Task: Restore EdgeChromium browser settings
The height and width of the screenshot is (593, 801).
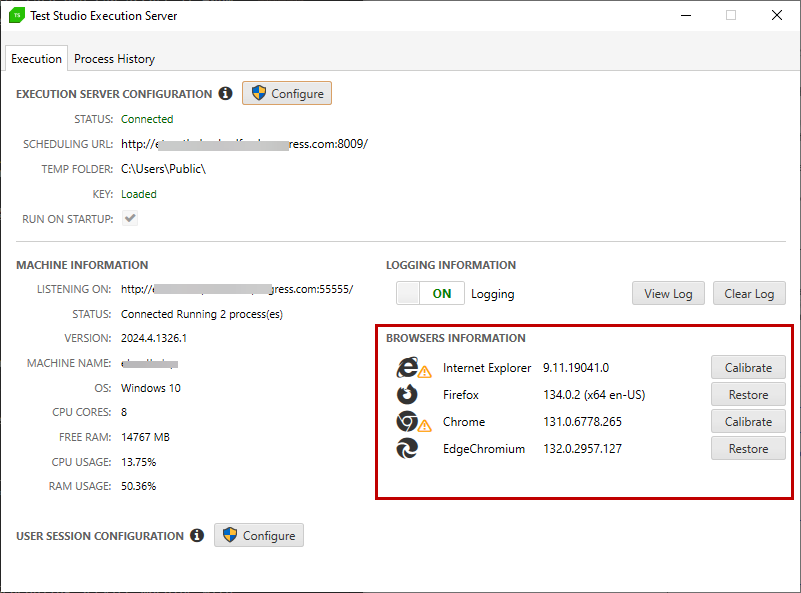Action: click(748, 449)
